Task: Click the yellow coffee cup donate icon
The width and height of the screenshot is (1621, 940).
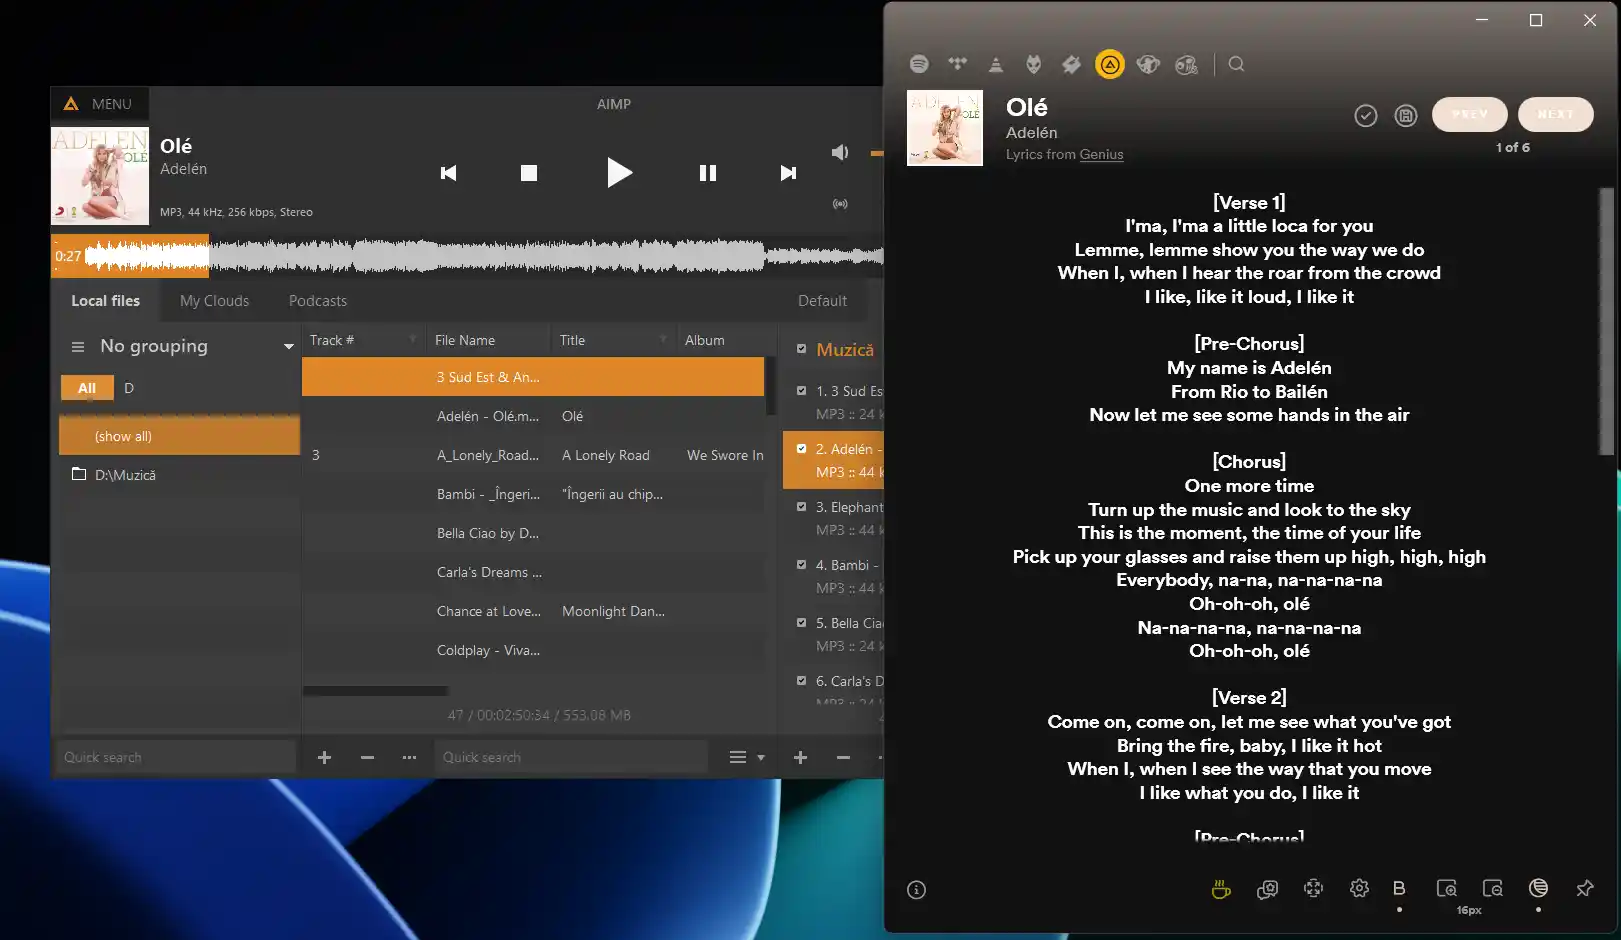Action: (1220, 888)
